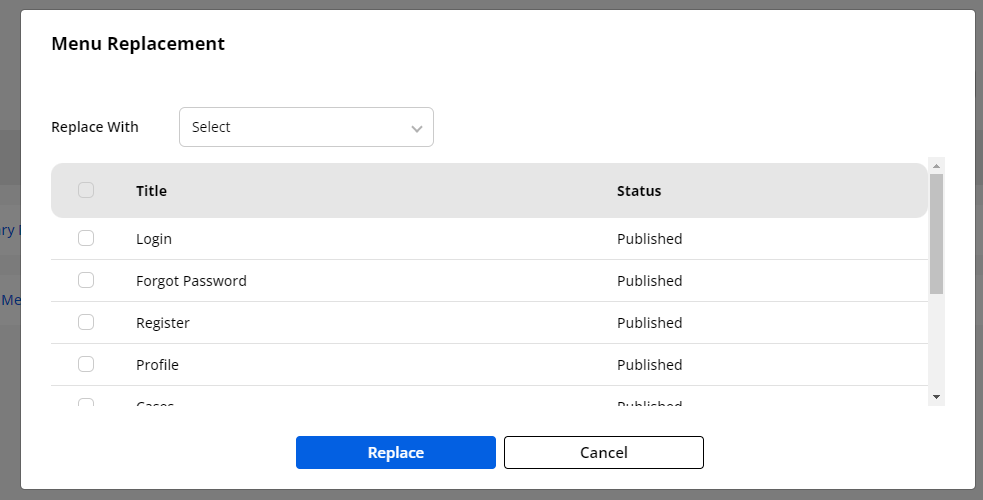Toggle the select-all checkbox in table header
This screenshot has height=500, width=983.
click(x=86, y=190)
